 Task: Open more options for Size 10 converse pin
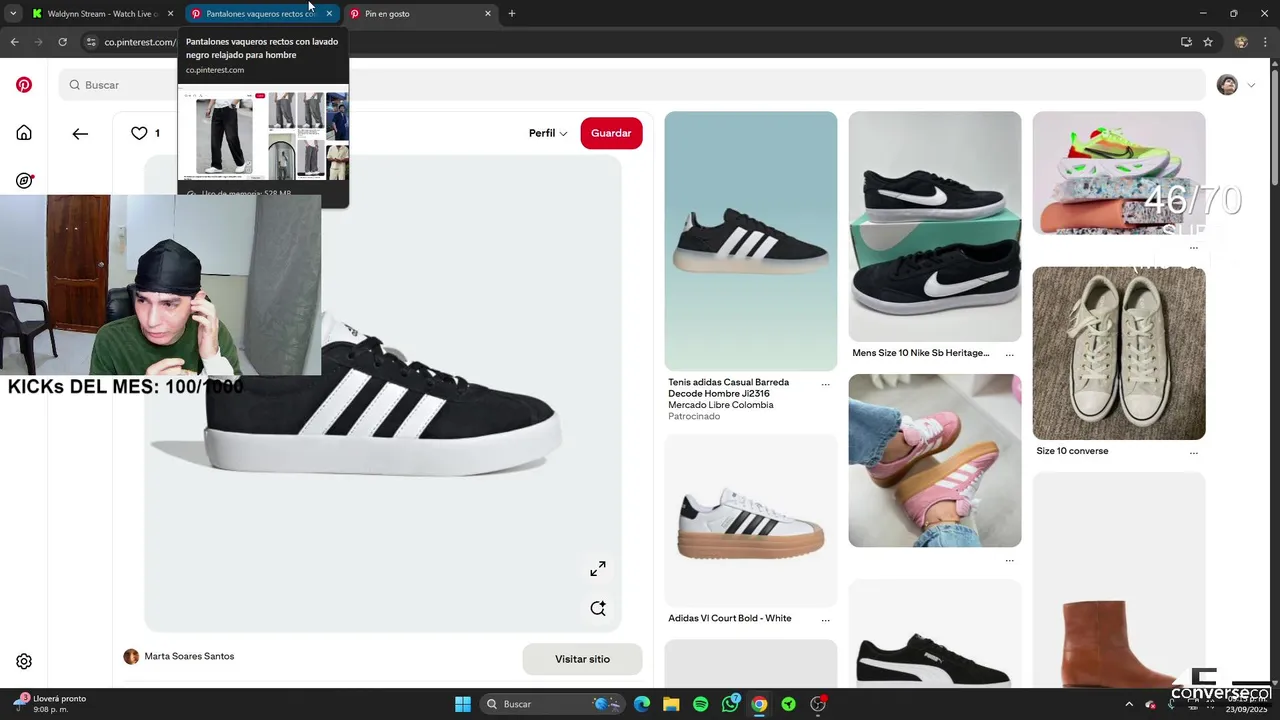pos(1193,452)
